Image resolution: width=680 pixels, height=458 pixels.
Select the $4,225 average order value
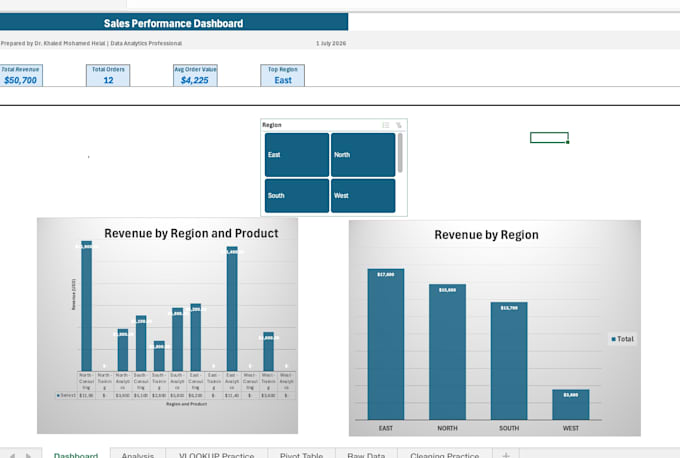coord(195,80)
